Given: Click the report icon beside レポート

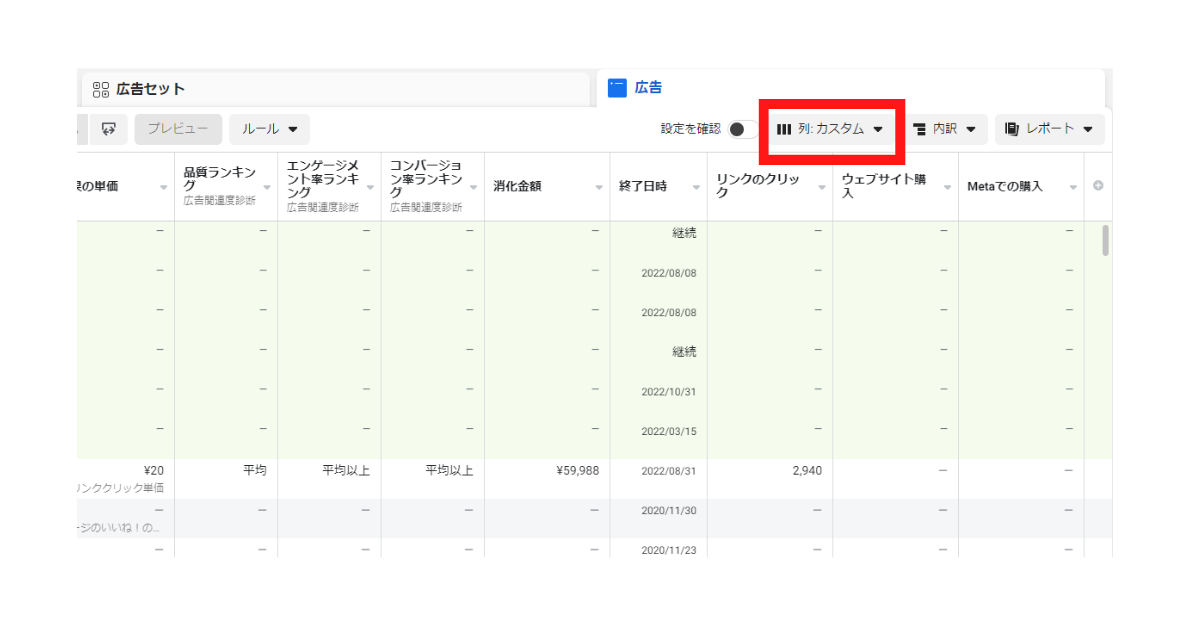Looking at the screenshot, I should click(x=1012, y=129).
